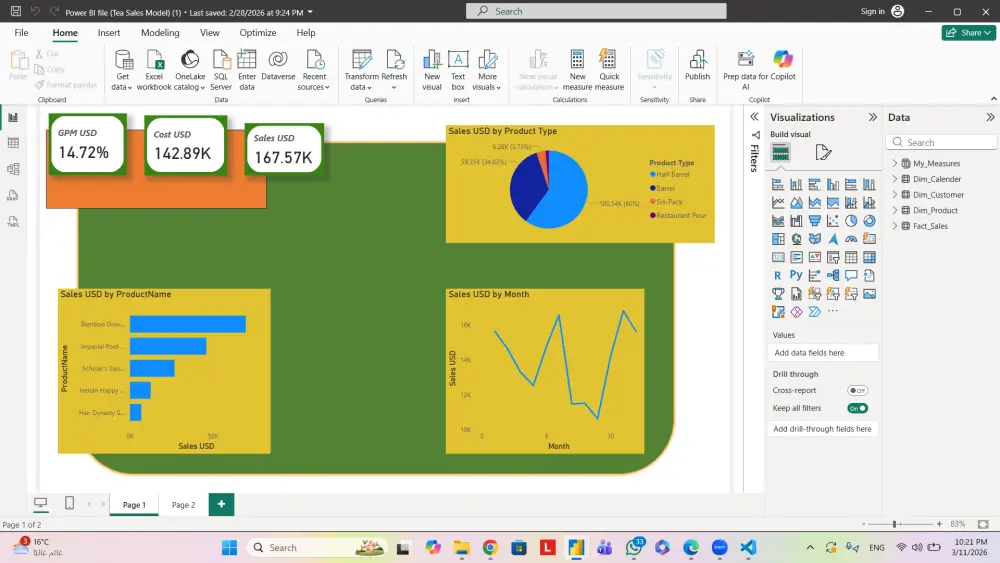The width and height of the screenshot is (1000, 563).
Task: Open the Get data dropdown
Action: pyautogui.click(x=122, y=70)
